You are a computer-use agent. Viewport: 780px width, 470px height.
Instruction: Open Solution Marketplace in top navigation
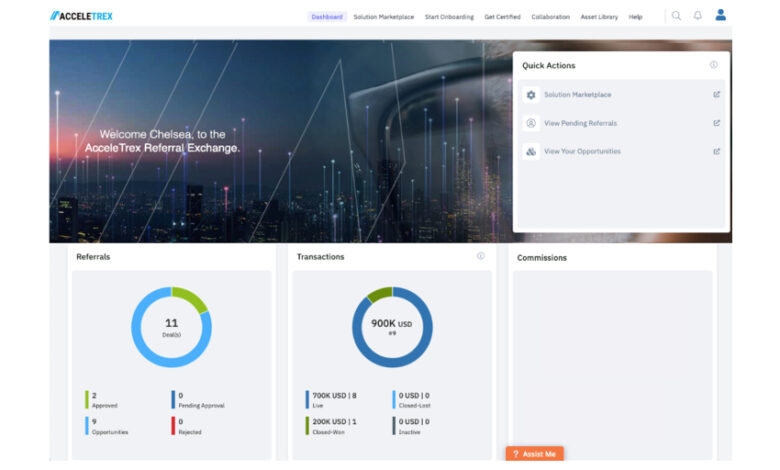coord(383,17)
